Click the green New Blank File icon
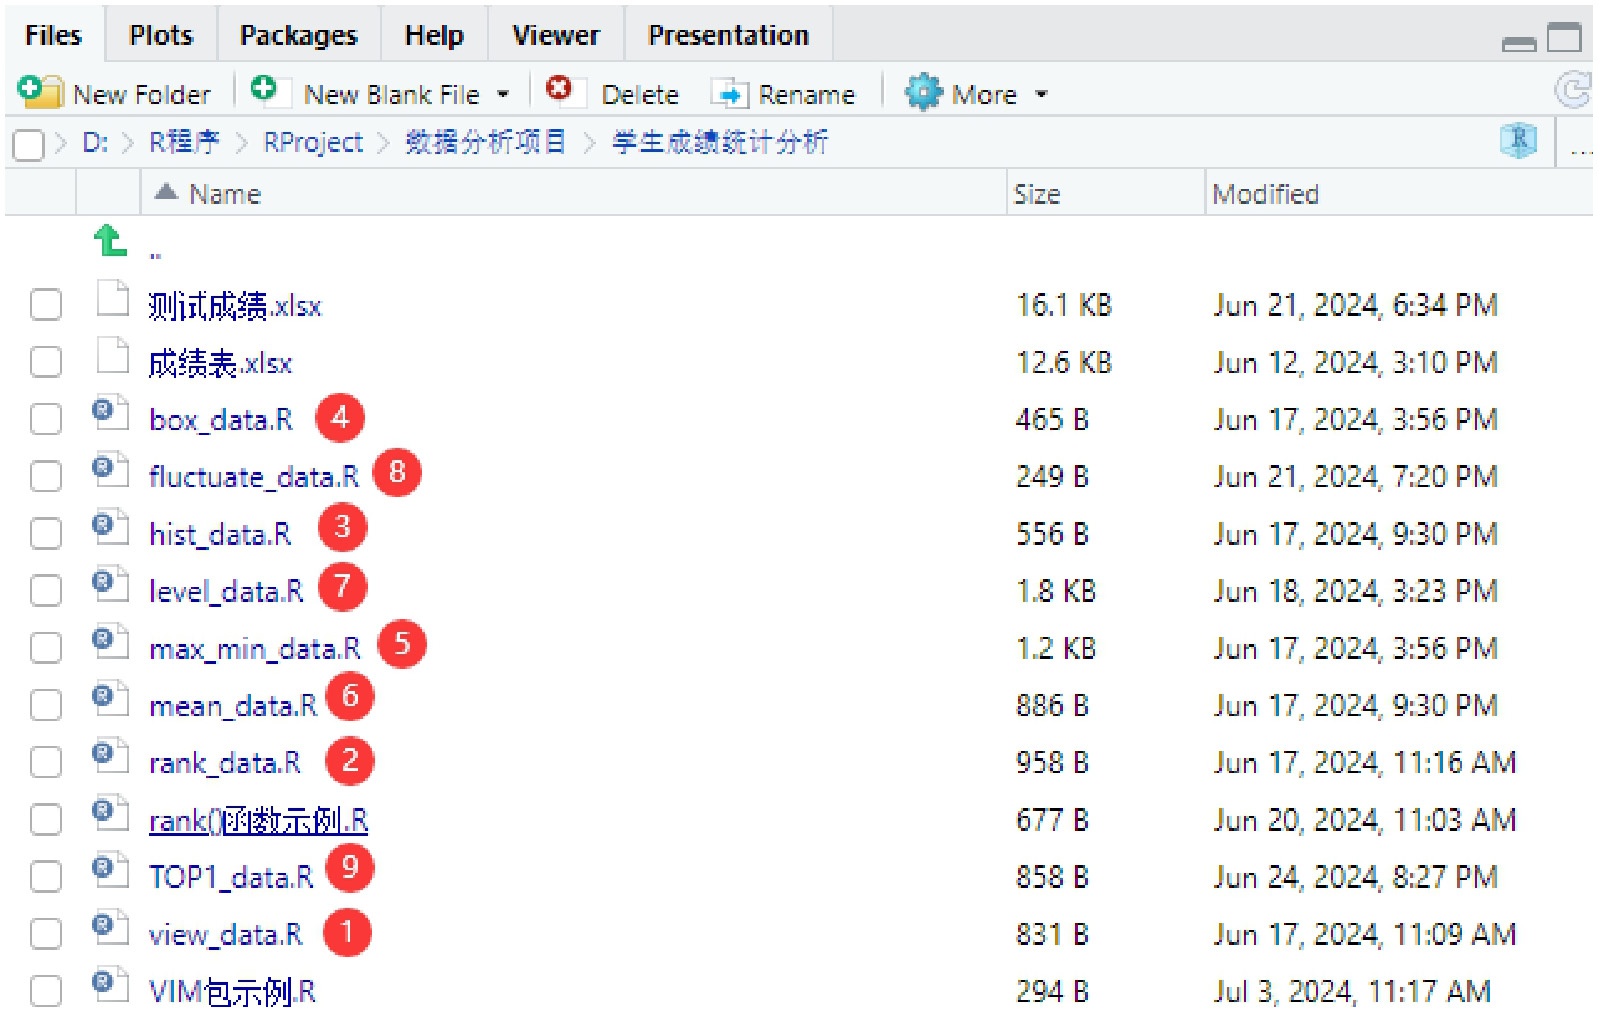1598x1012 pixels. coord(264,90)
